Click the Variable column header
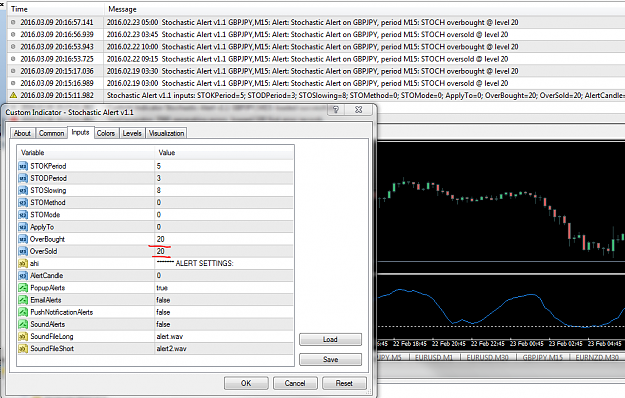The width and height of the screenshot is (625, 398). pos(86,153)
